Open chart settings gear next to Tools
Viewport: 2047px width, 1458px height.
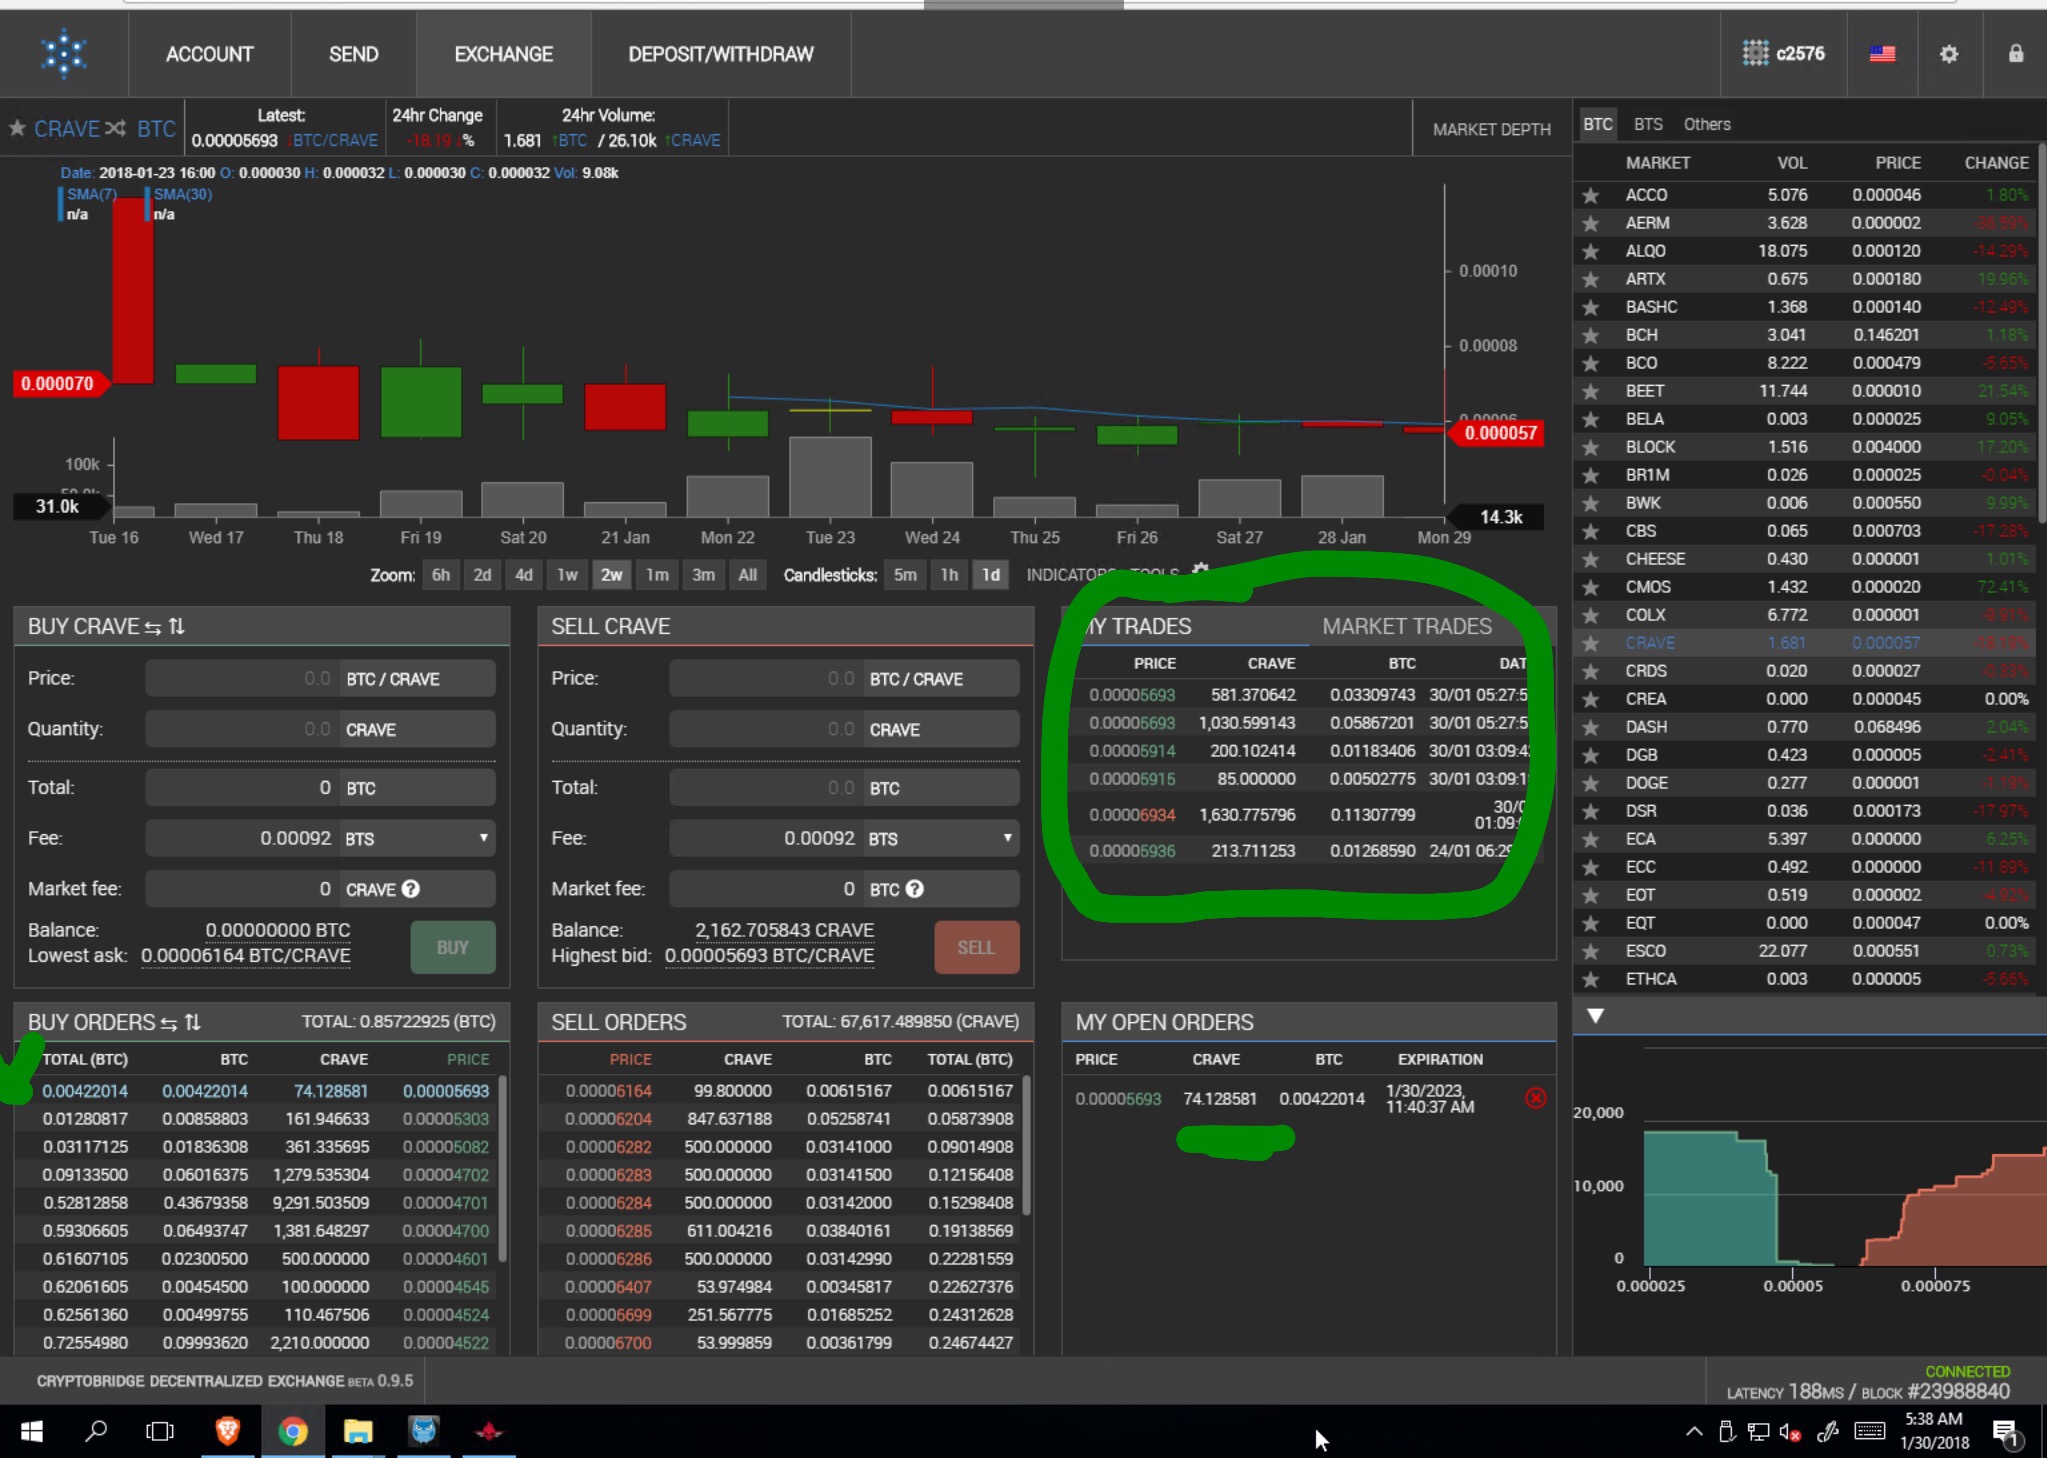(x=1201, y=569)
